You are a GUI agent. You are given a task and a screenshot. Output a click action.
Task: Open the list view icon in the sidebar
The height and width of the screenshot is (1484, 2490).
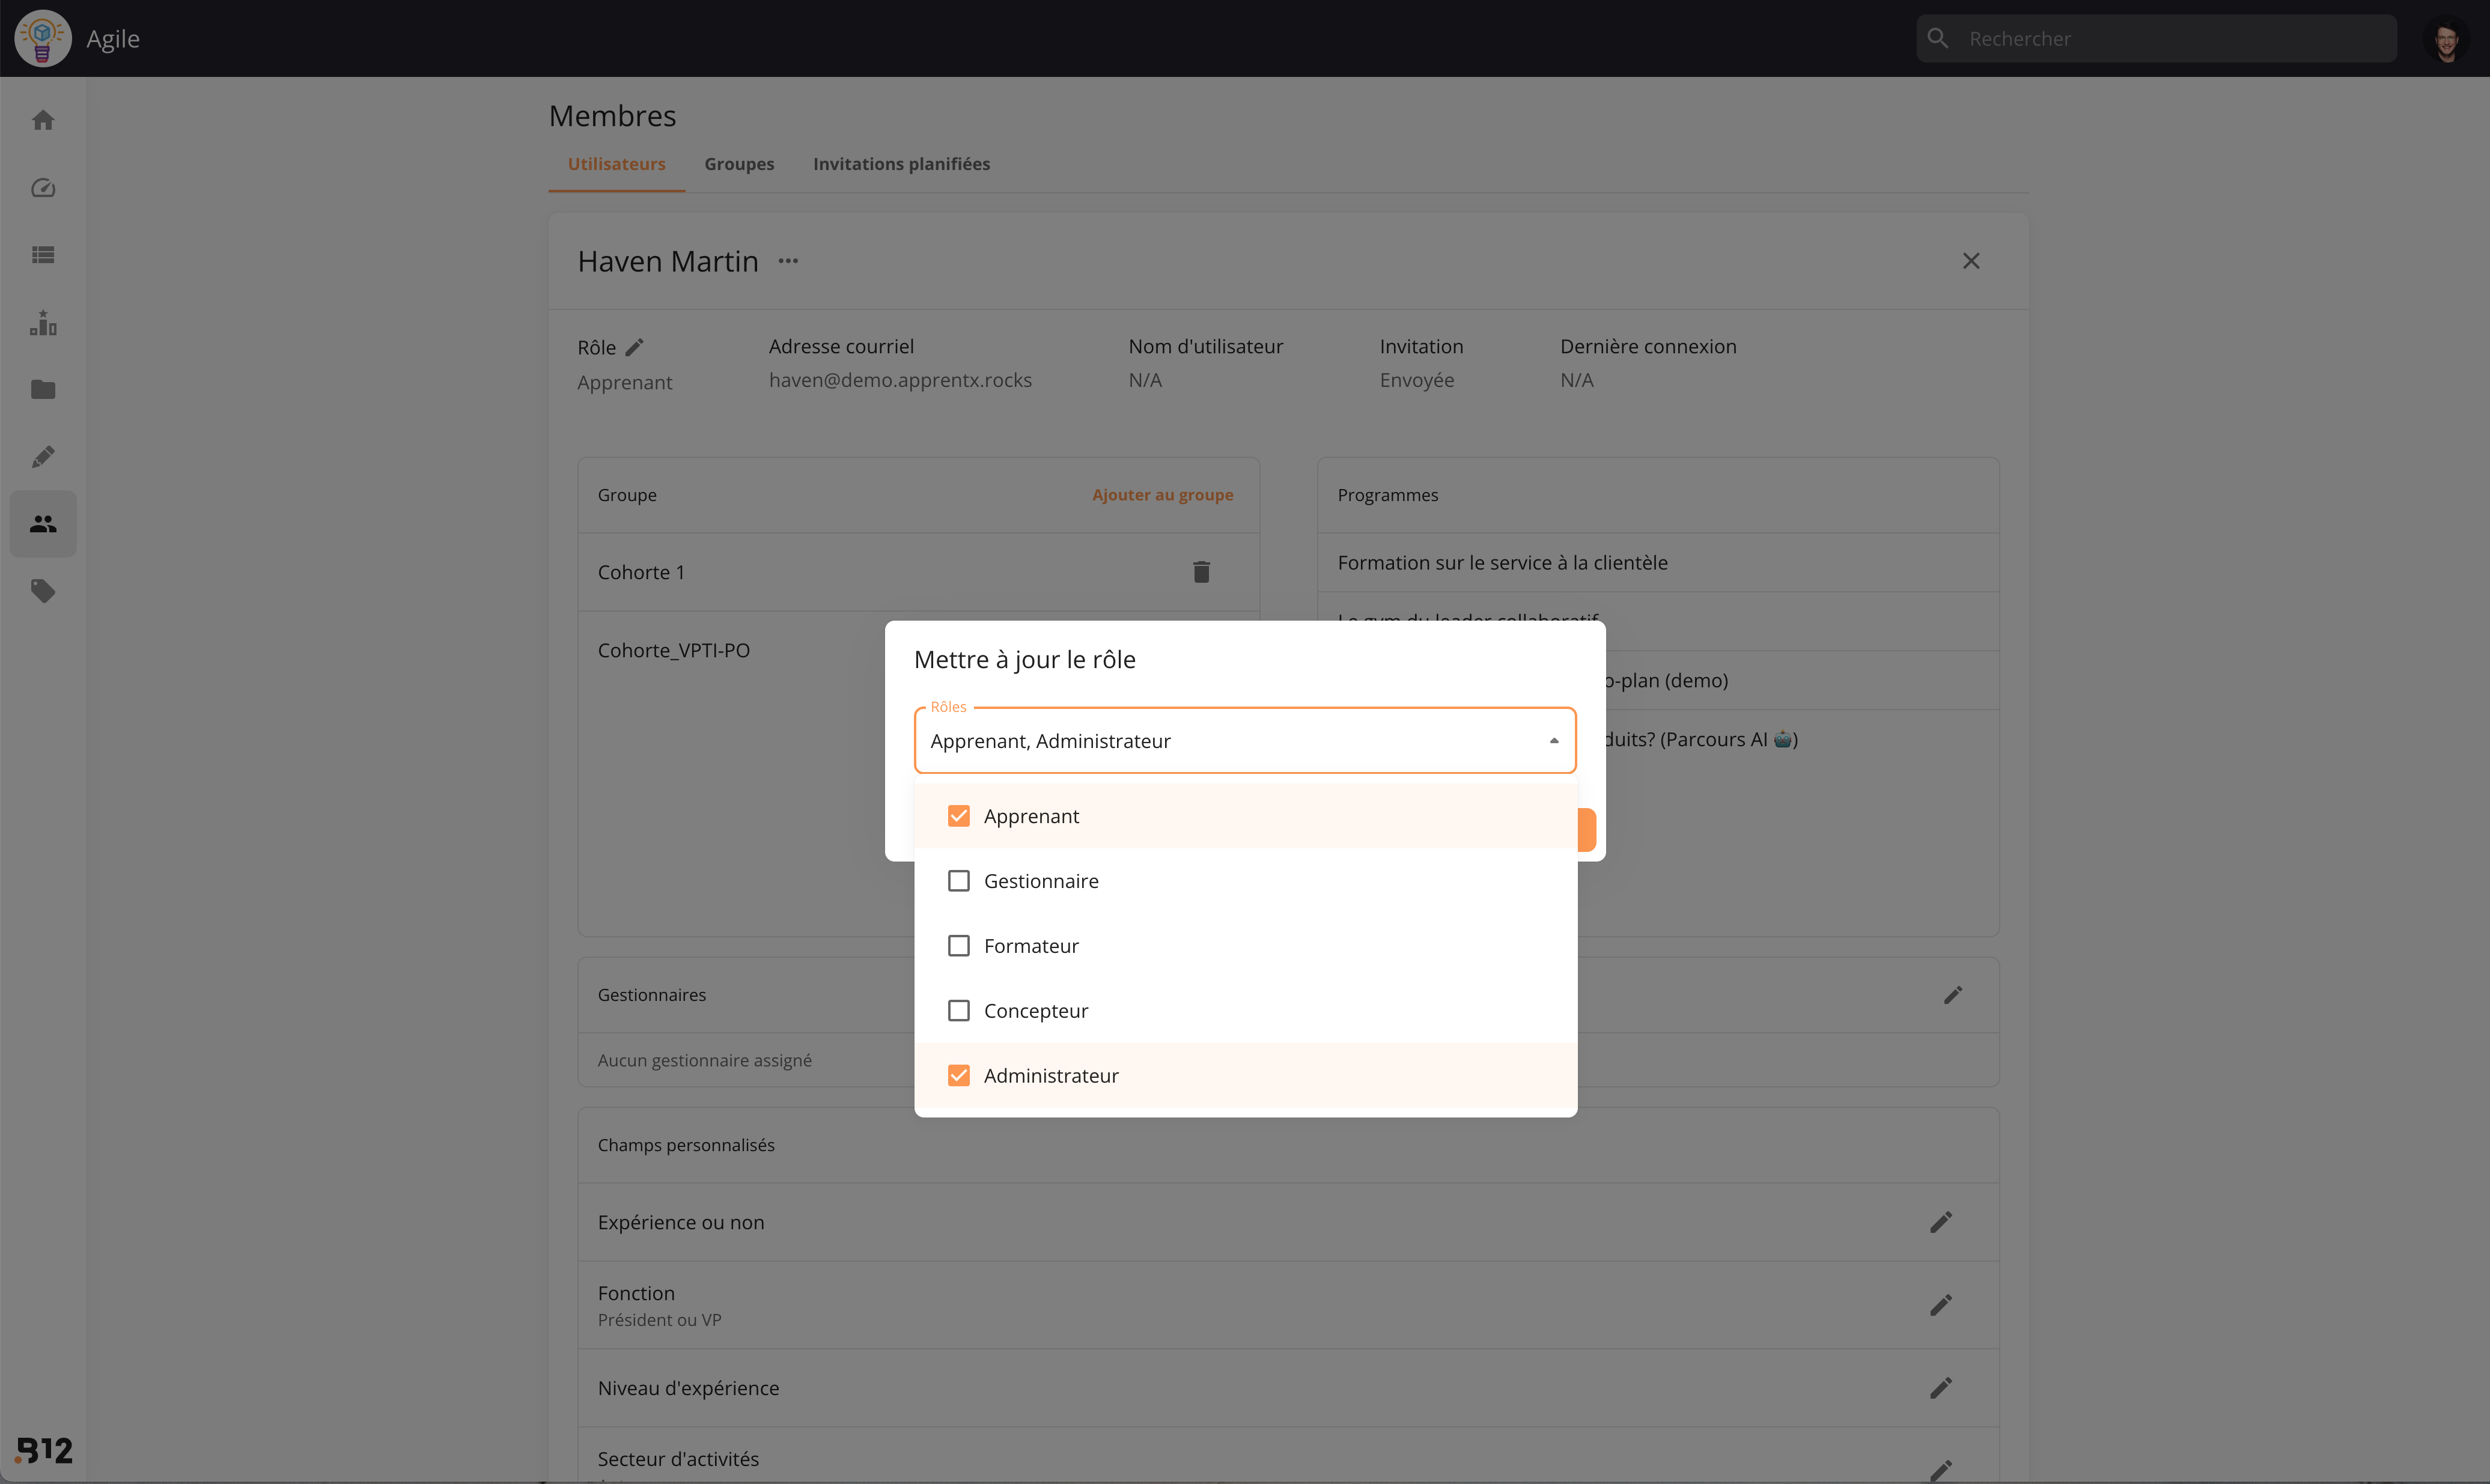coord(43,255)
